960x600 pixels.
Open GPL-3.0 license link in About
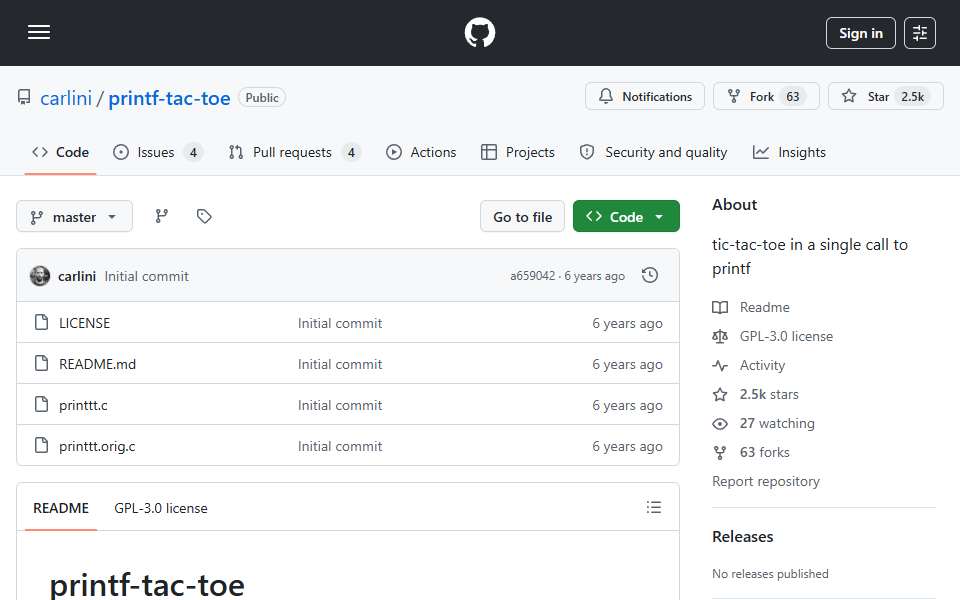(773, 336)
